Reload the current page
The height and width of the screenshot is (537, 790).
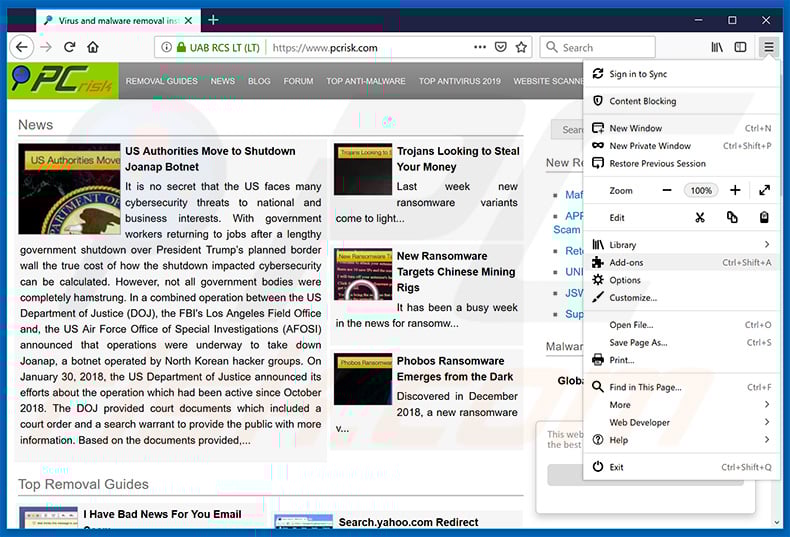click(70, 47)
